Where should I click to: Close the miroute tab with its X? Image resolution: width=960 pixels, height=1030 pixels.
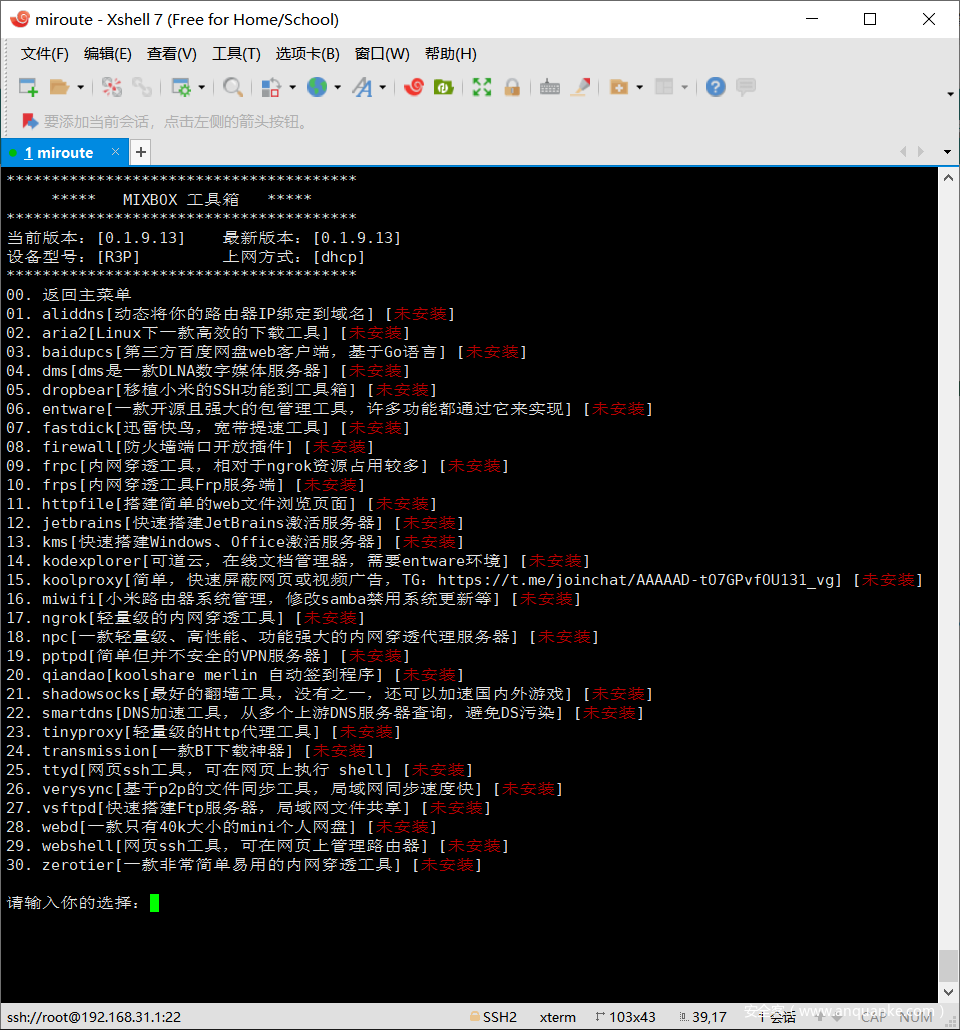click(x=116, y=152)
